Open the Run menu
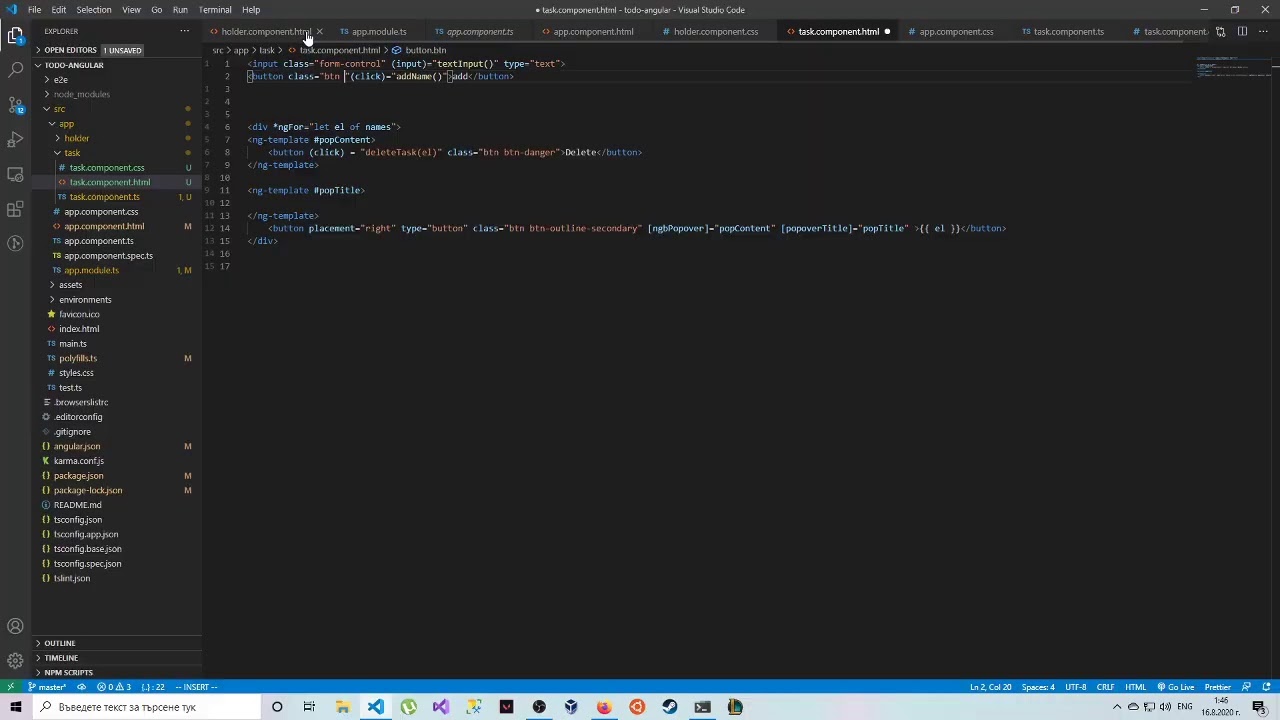1280x720 pixels. tap(180, 10)
